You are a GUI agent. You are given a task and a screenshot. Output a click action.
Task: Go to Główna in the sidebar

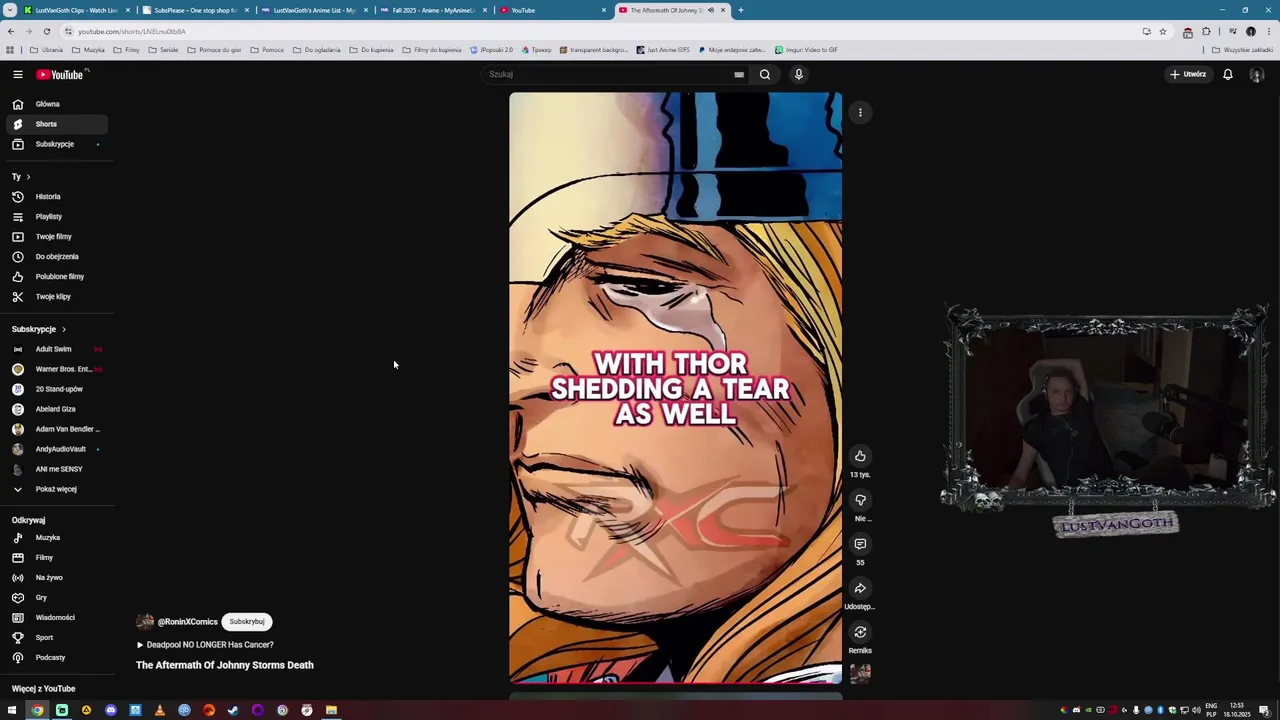57,104
